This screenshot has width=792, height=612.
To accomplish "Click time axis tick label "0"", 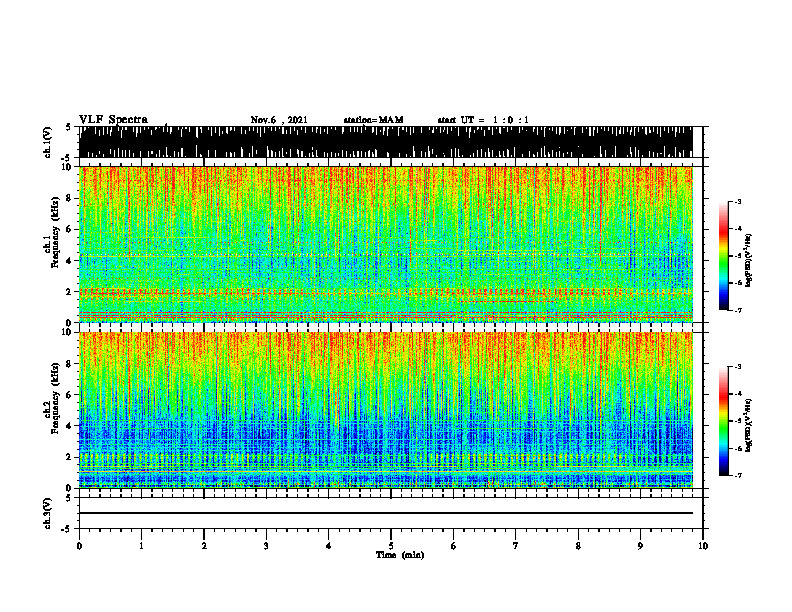I will [x=79, y=546].
